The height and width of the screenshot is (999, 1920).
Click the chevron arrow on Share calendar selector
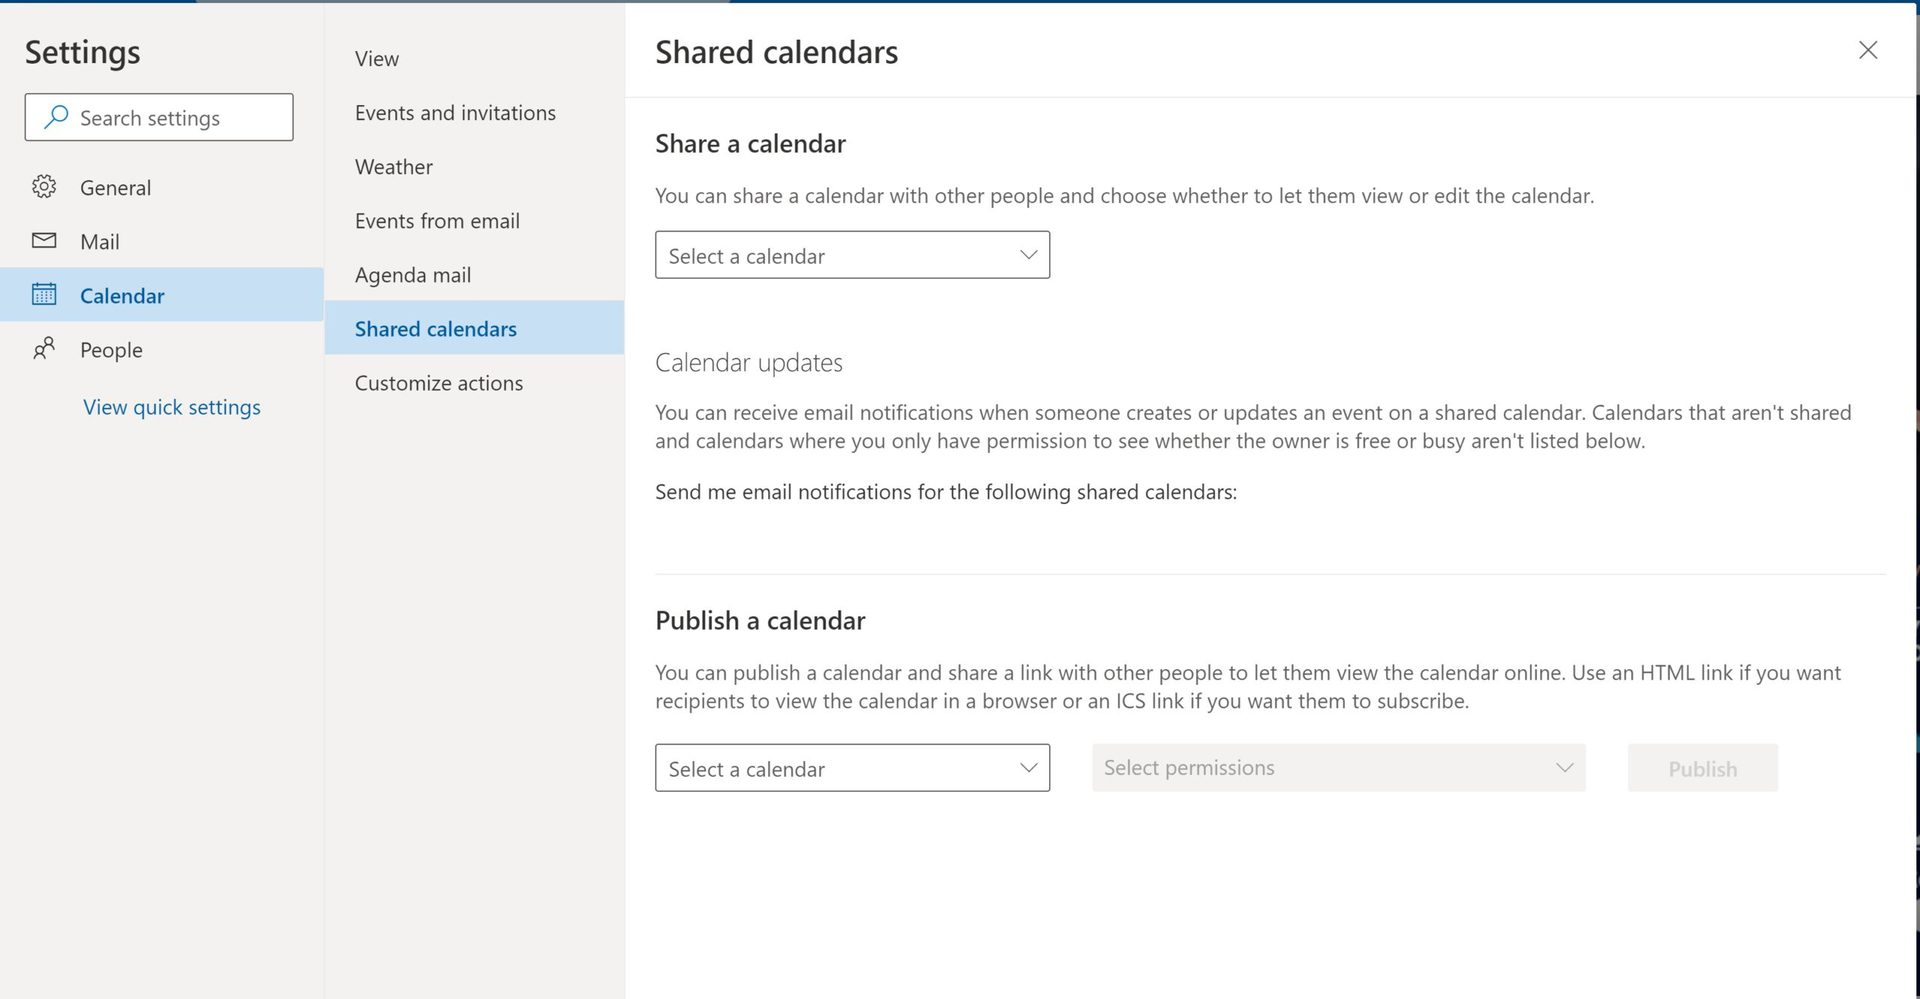pos(1028,255)
